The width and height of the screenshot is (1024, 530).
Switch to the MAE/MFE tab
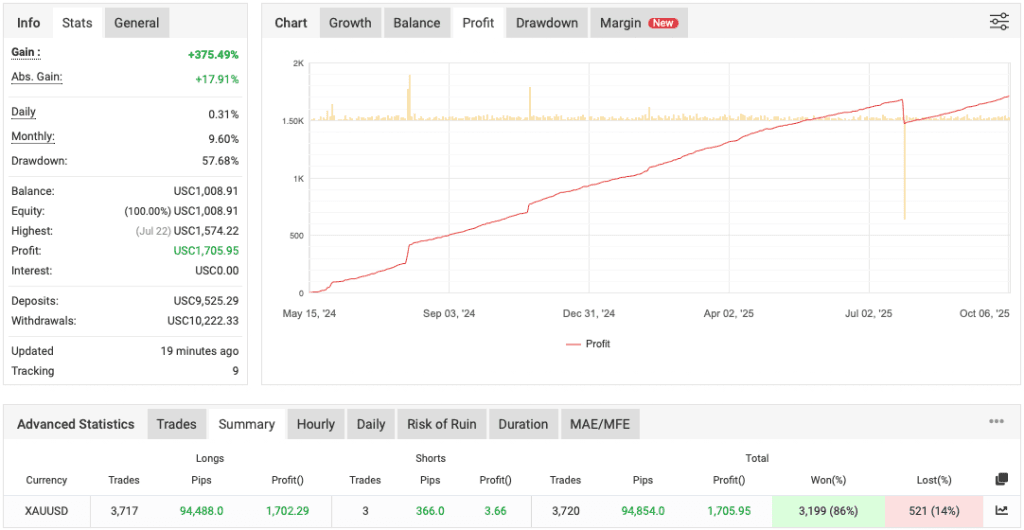click(600, 424)
